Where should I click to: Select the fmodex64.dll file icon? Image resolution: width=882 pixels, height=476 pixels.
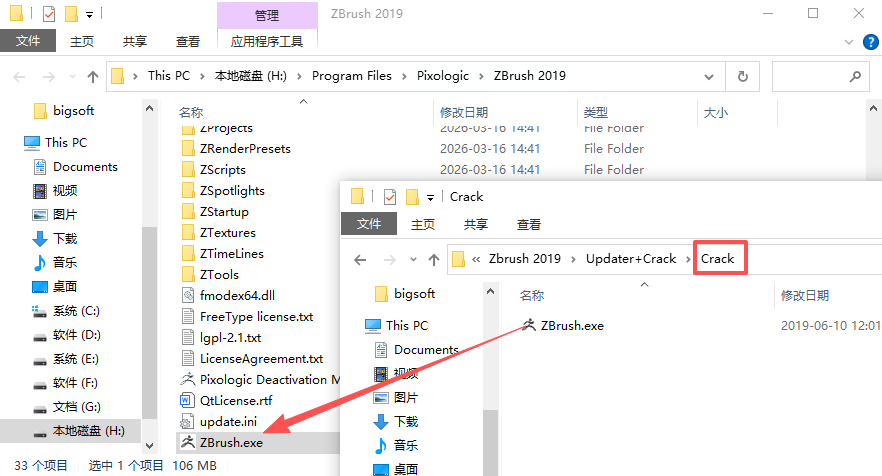tap(188, 295)
